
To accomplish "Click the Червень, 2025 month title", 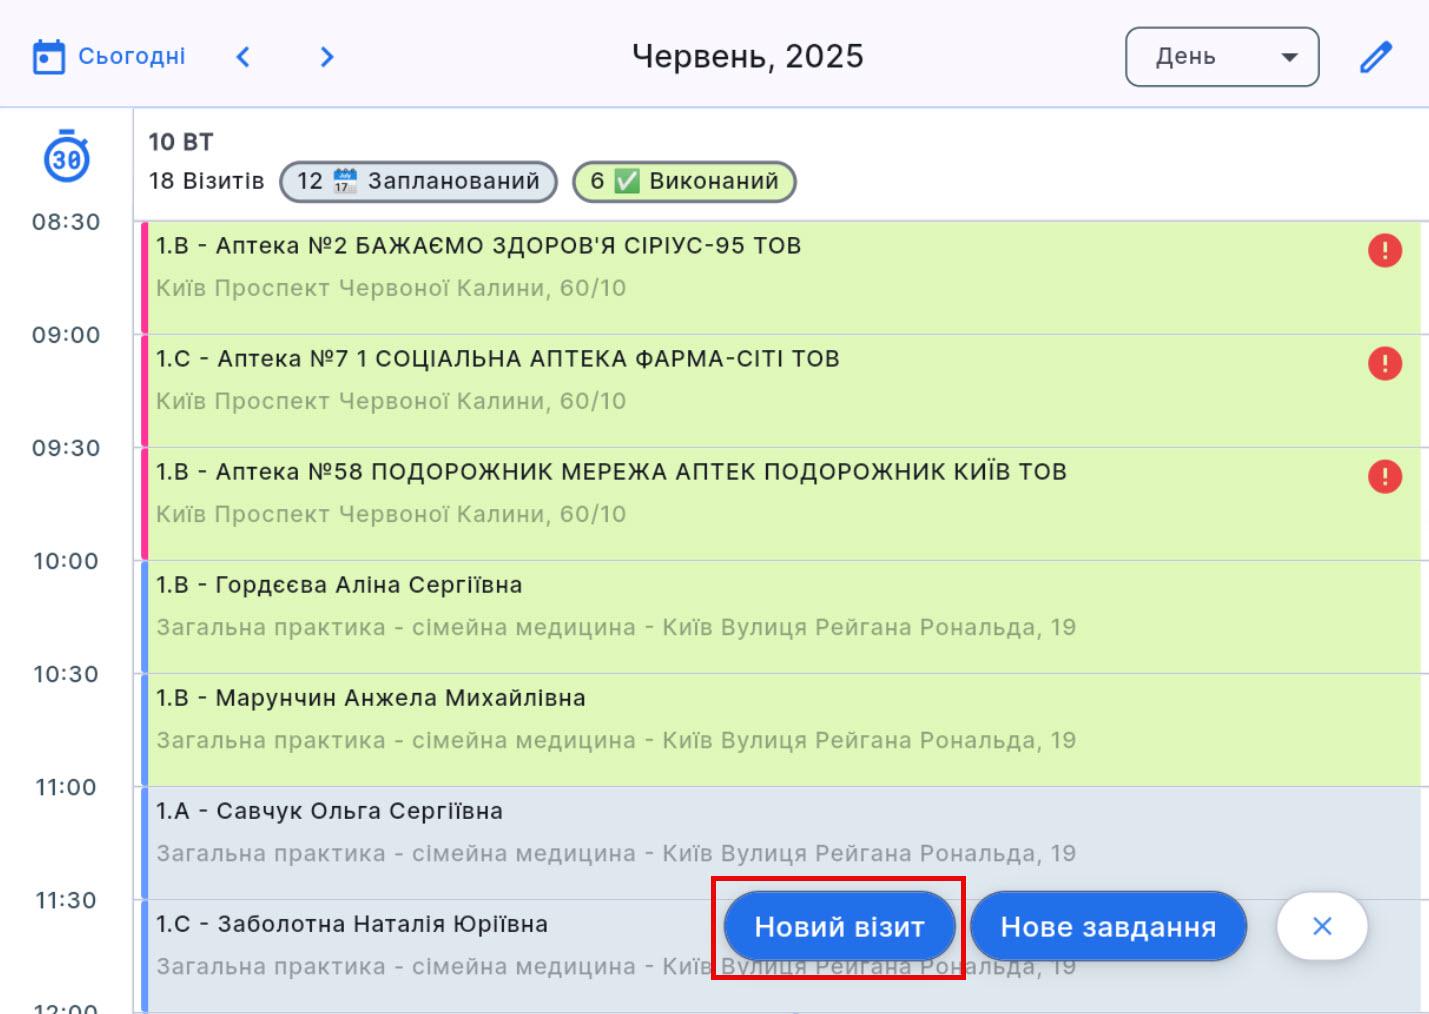I will pos(747,57).
